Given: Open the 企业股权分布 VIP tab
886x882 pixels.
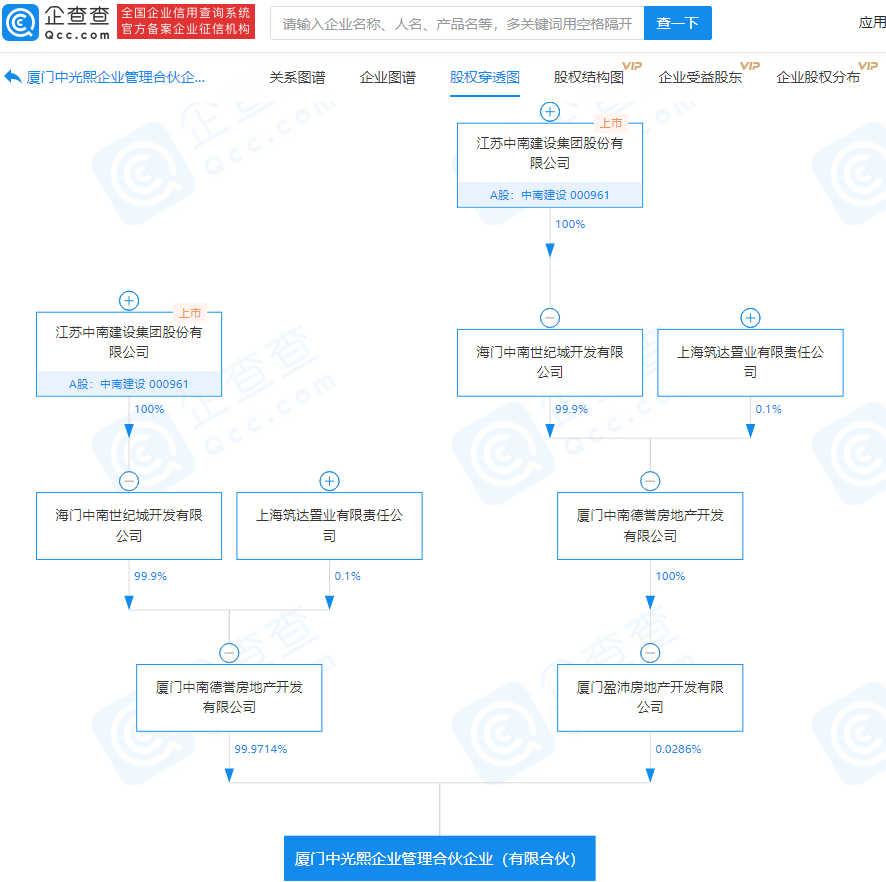Looking at the screenshot, I should (x=818, y=77).
